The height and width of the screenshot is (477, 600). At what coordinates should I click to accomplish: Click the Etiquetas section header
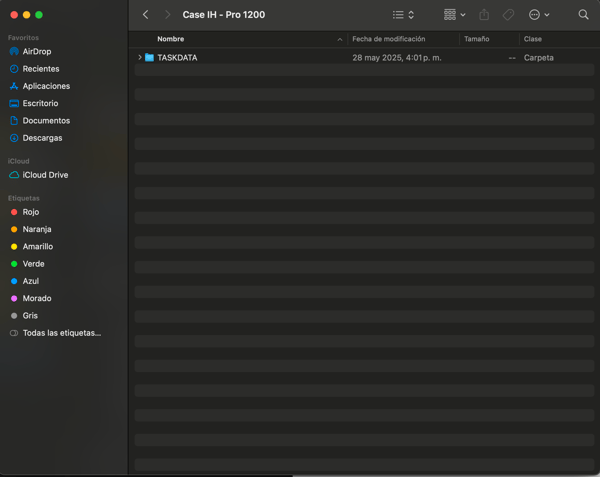(x=24, y=198)
